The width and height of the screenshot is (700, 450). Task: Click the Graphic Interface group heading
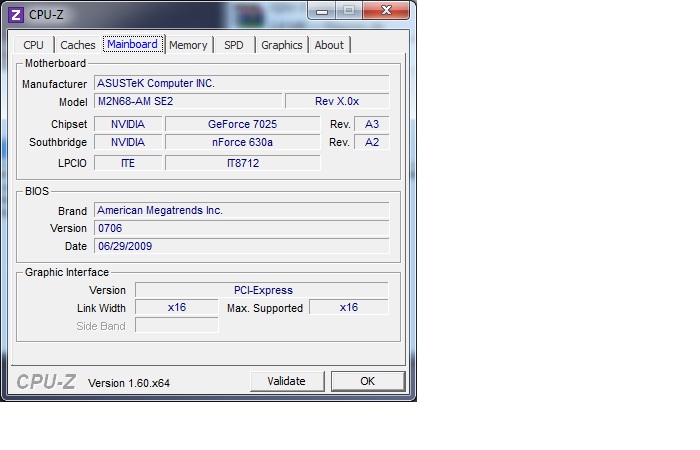click(67, 272)
